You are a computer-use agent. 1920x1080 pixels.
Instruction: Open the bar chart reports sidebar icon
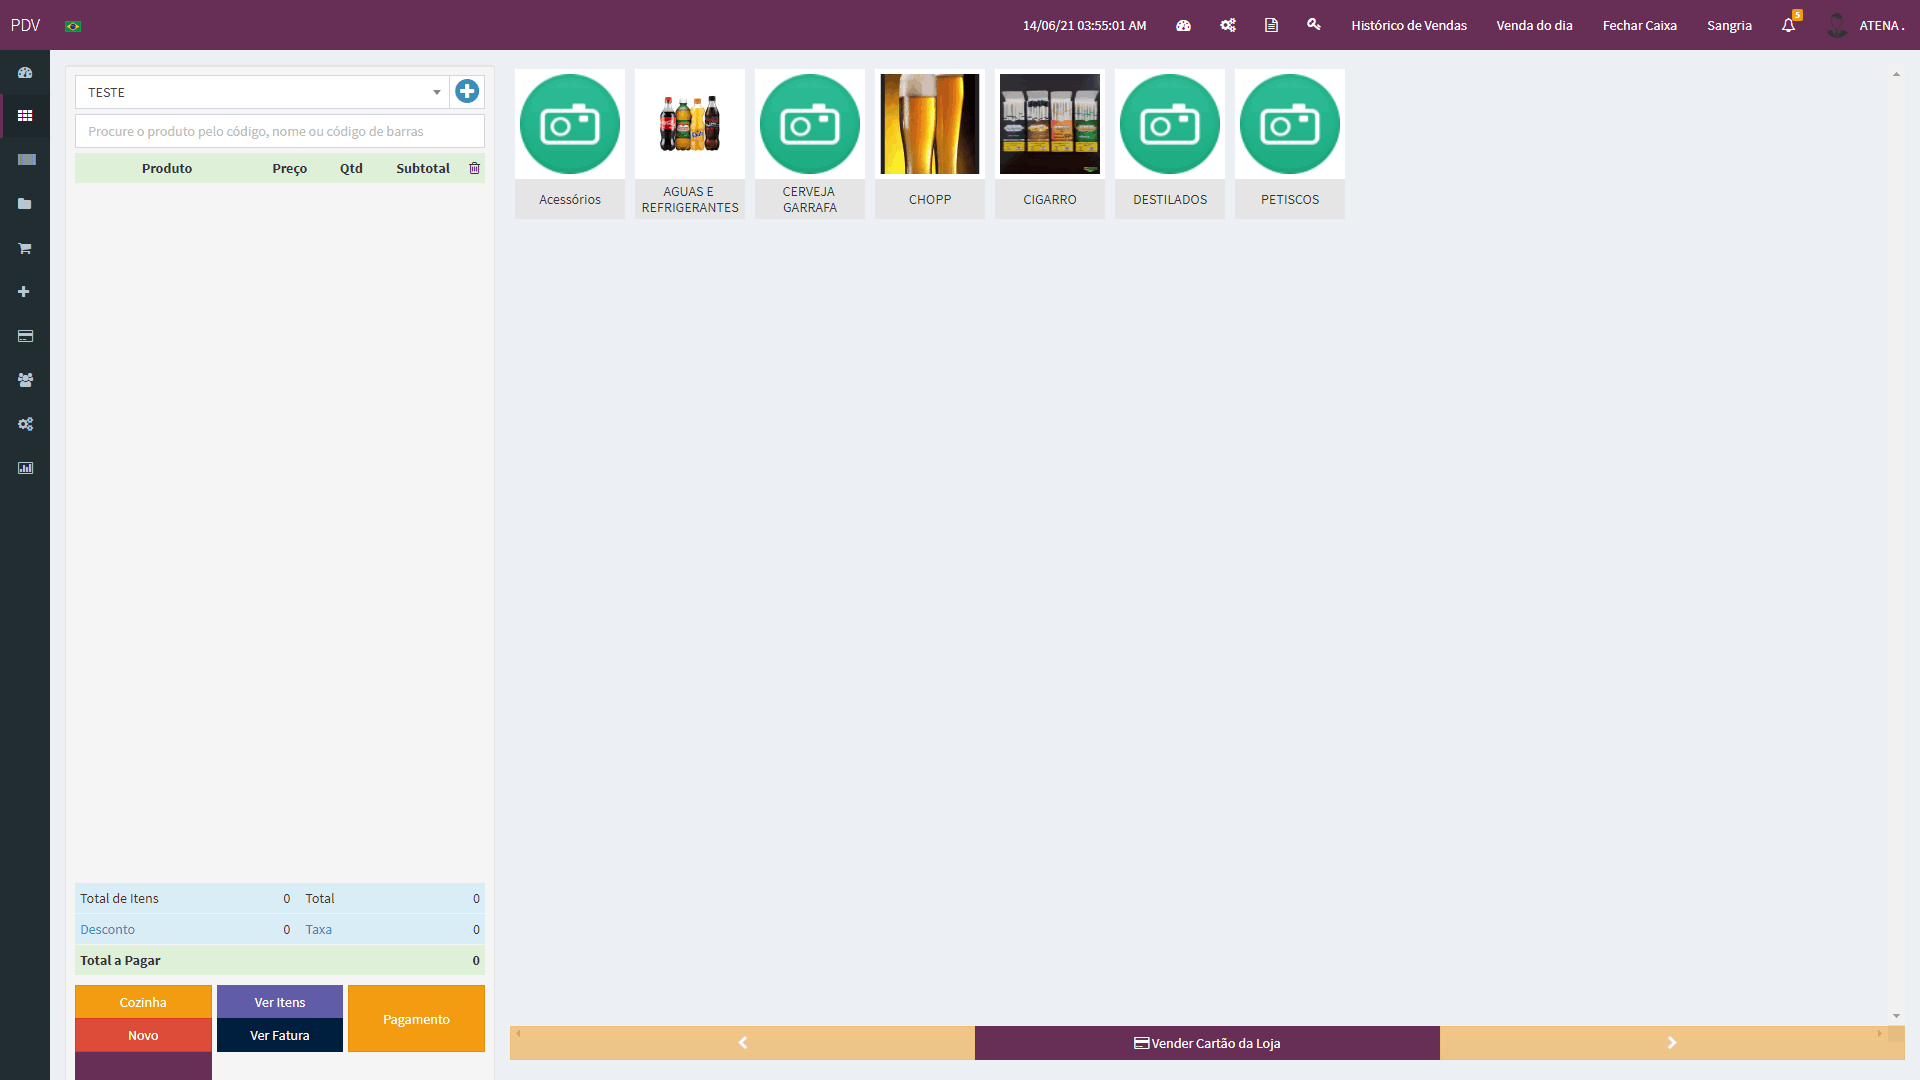click(25, 468)
